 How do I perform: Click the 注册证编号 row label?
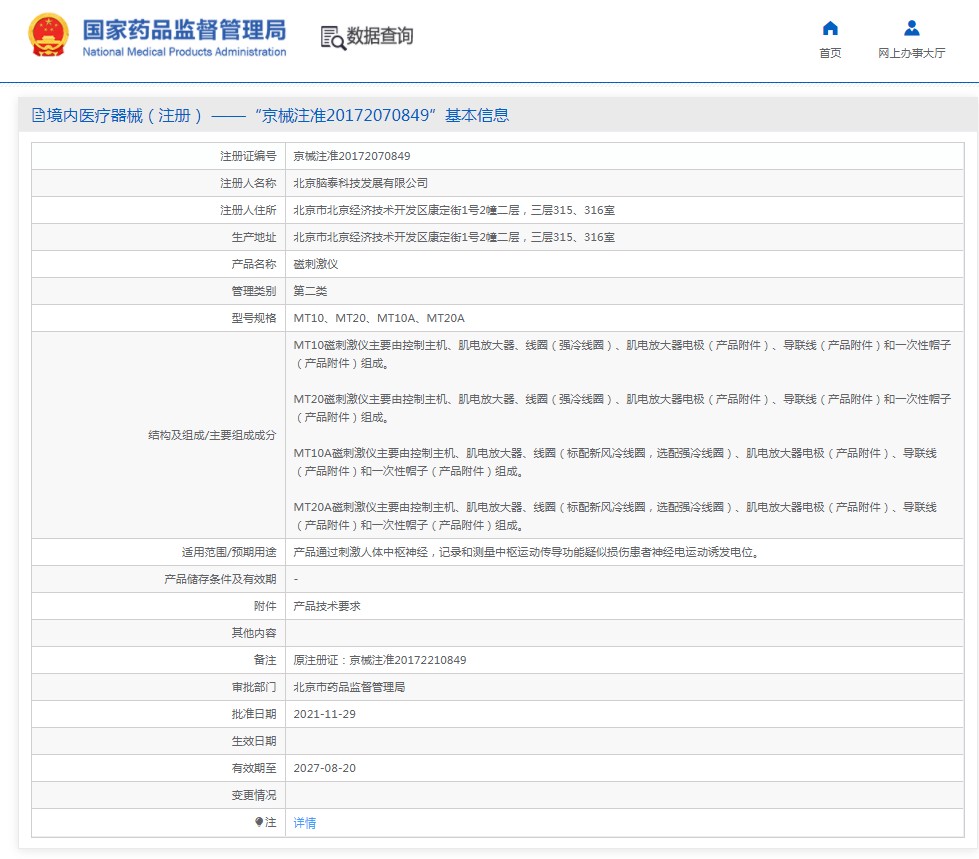pyautogui.click(x=248, y=156)
